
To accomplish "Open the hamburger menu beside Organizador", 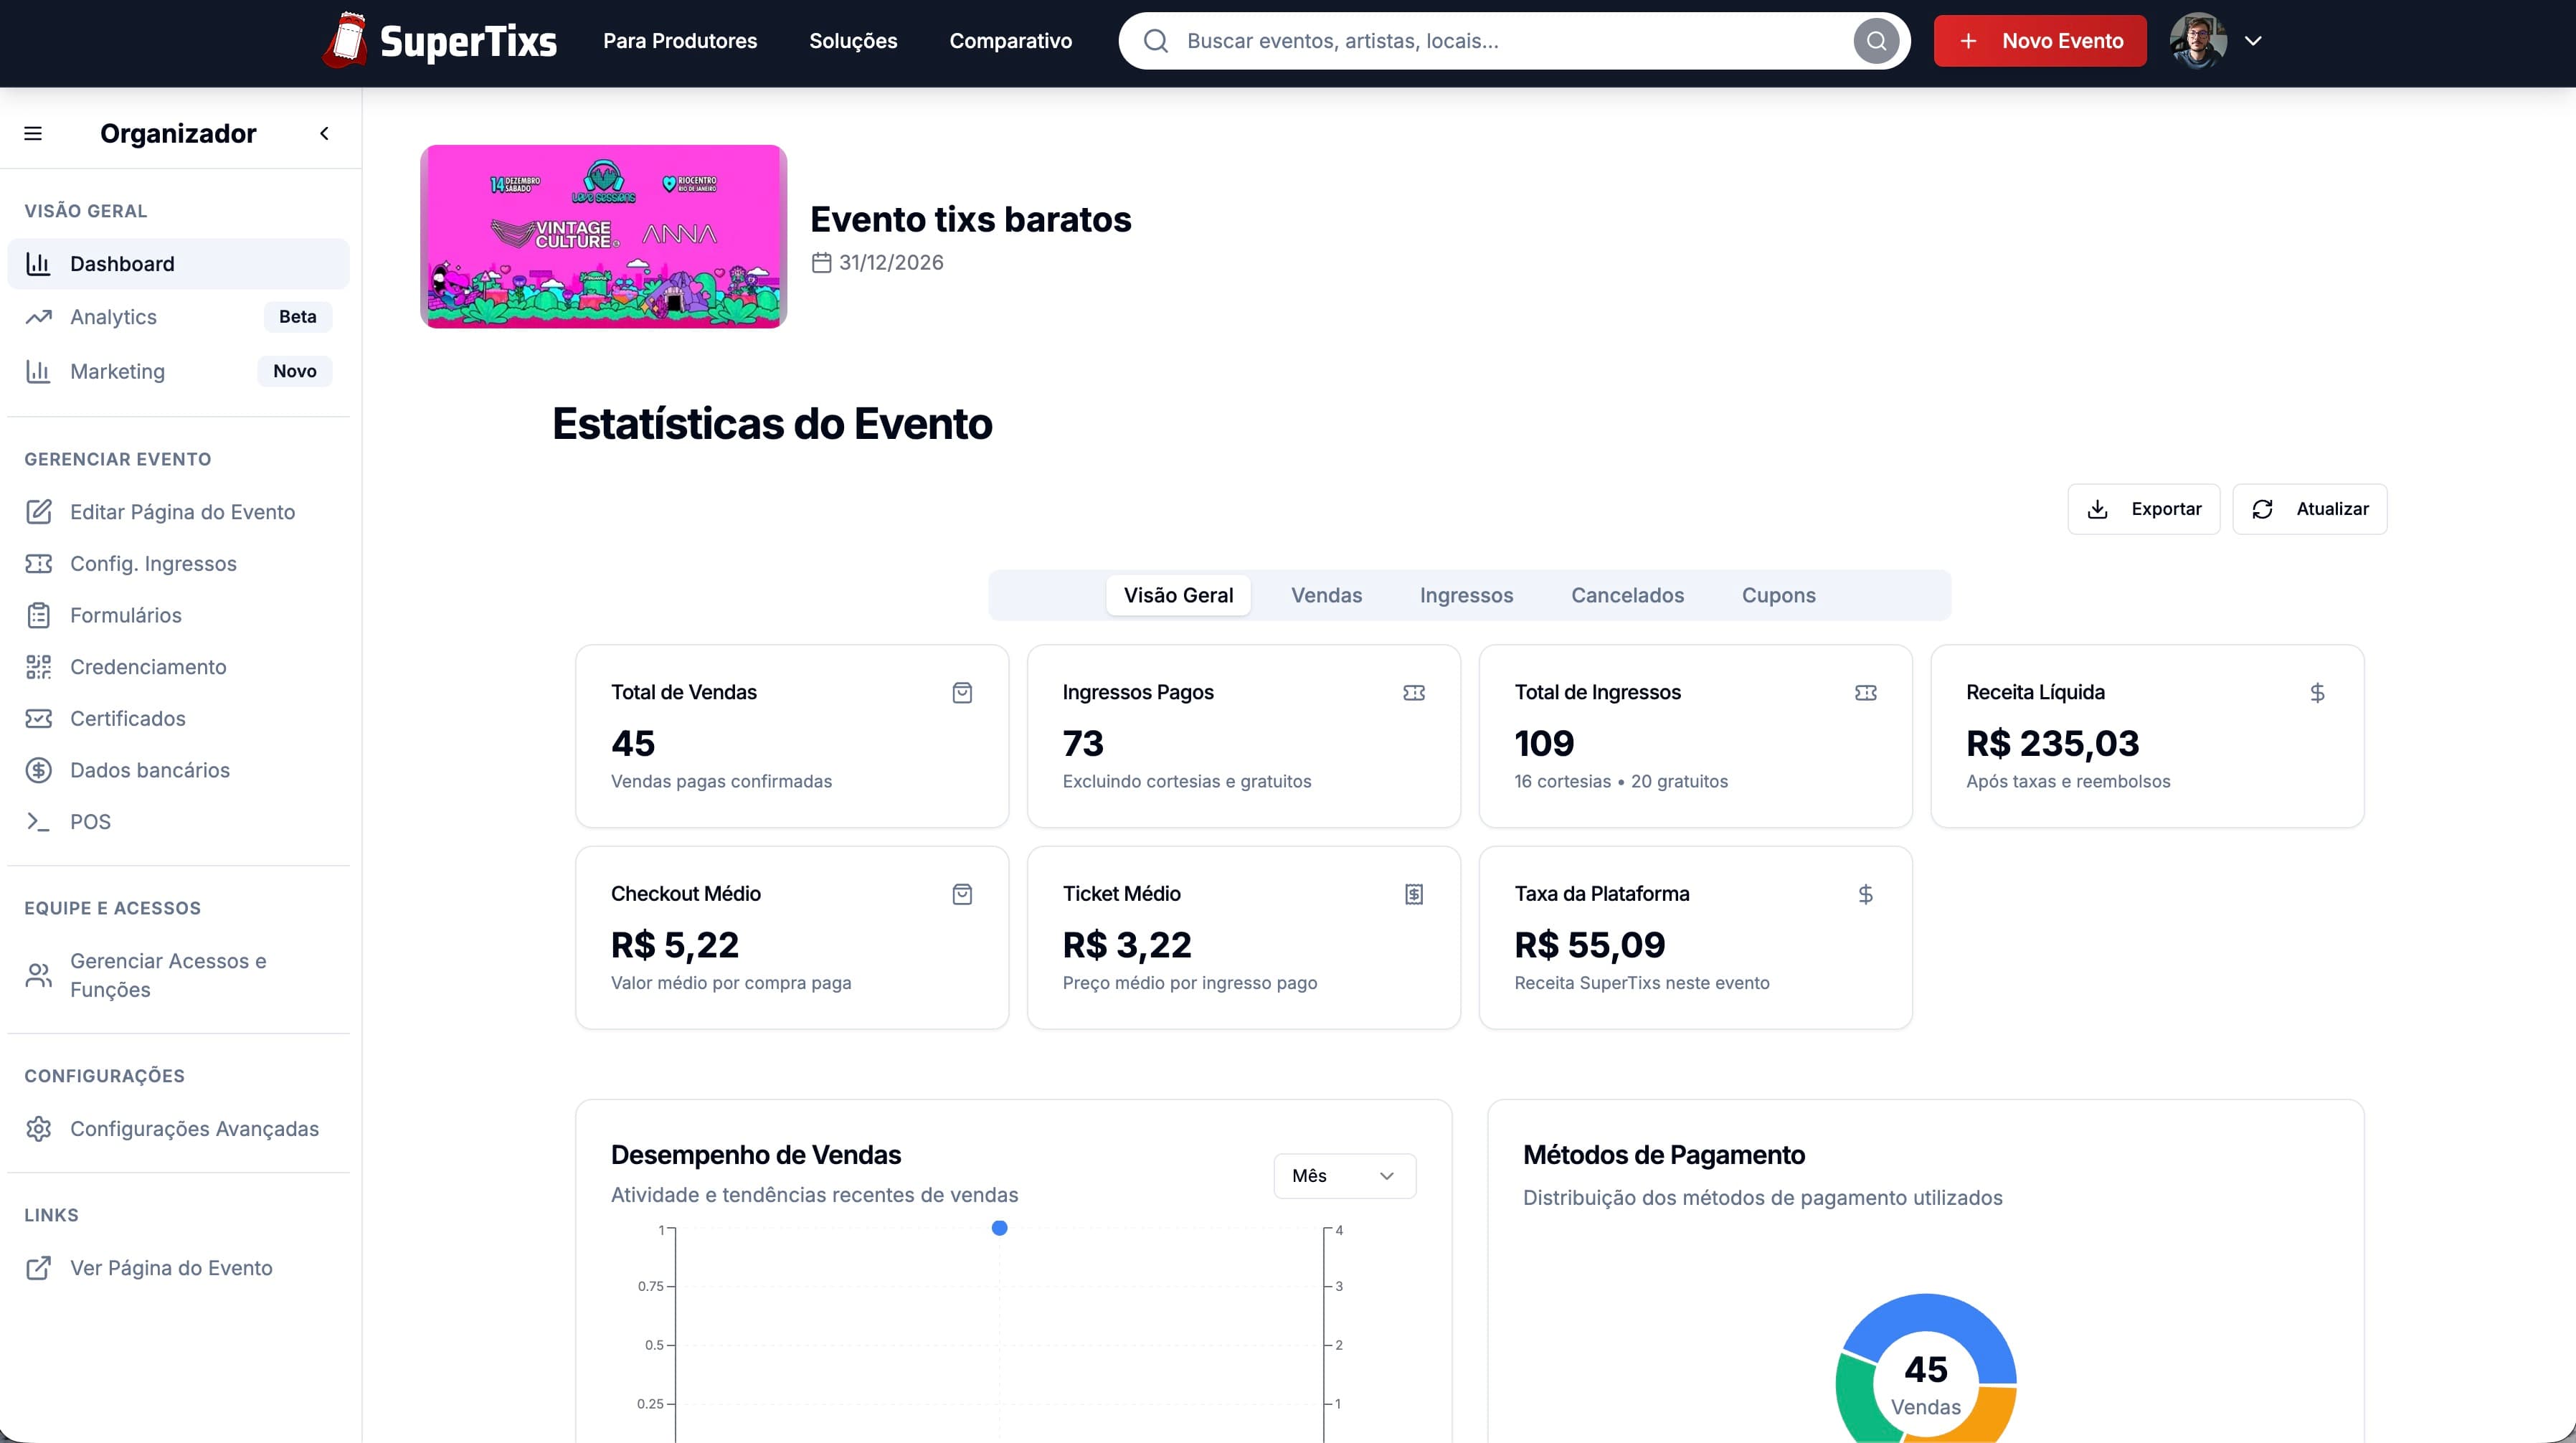I will click(33, 133).
